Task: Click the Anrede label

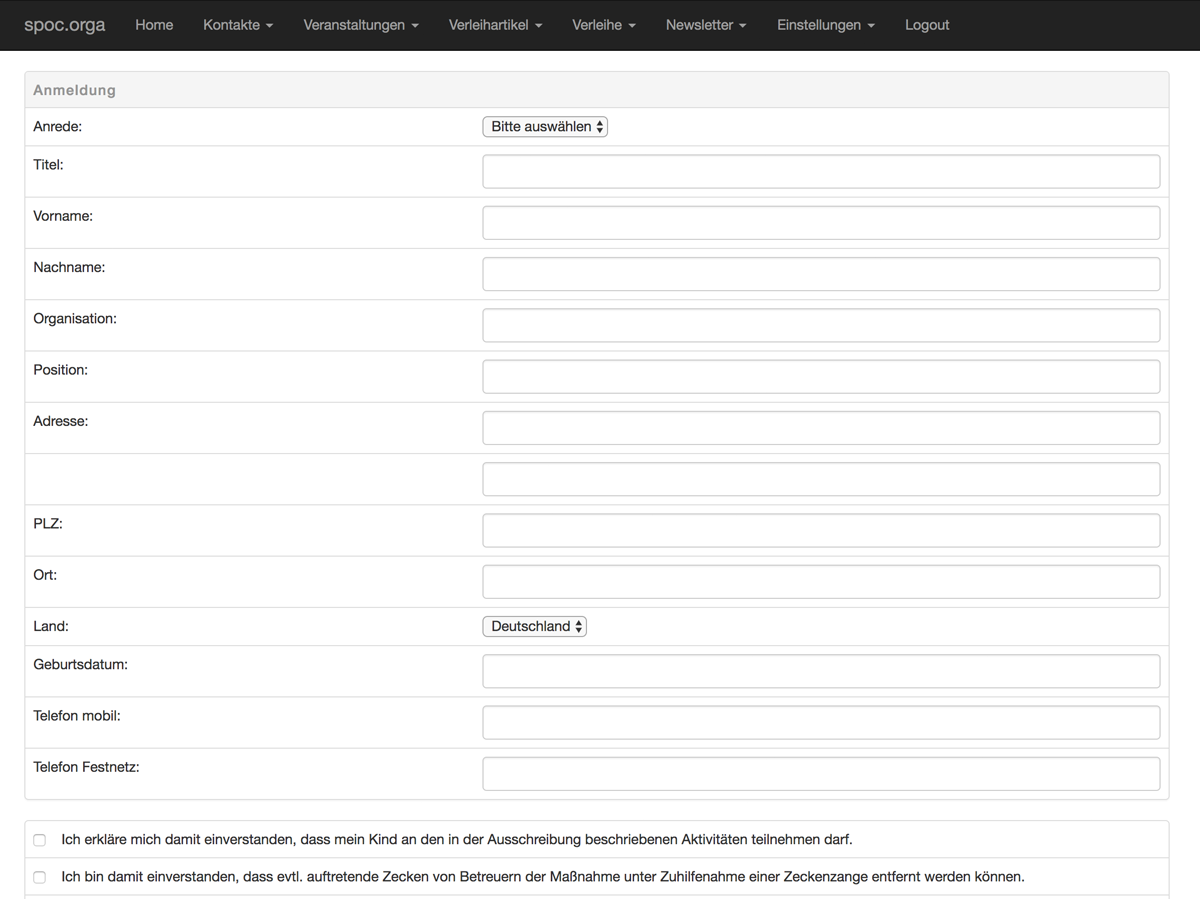Action: coord(58,127)
